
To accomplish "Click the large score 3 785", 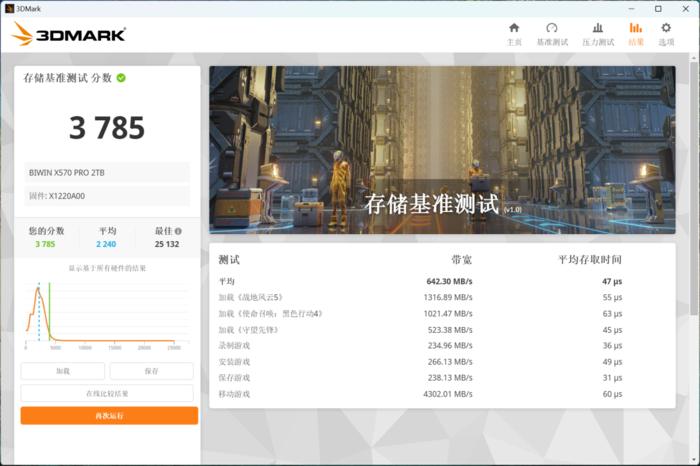I will pyautogui.click(x=107, y=128).
